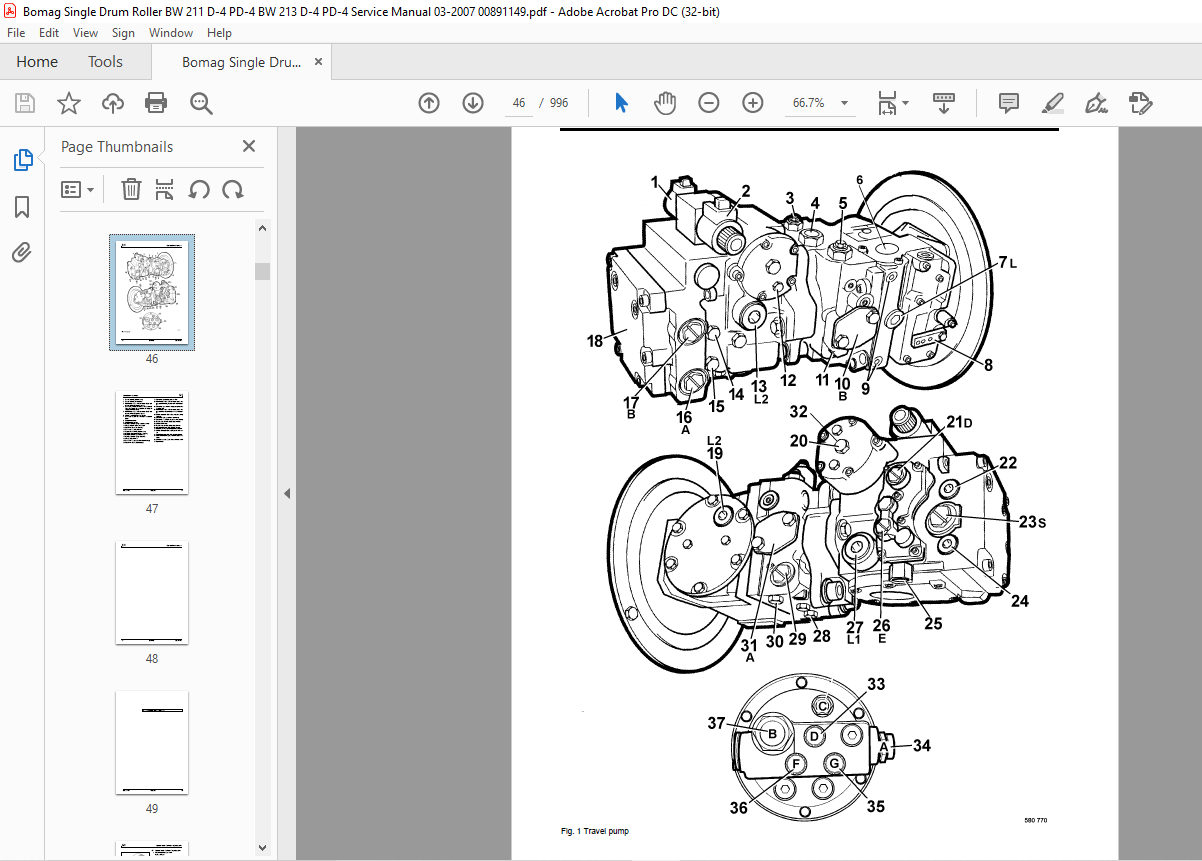The height and width of the screenshot is (861, 1202).
Task: Click the extract pages icon in thumbnails panel
Action: click(165, 189)
